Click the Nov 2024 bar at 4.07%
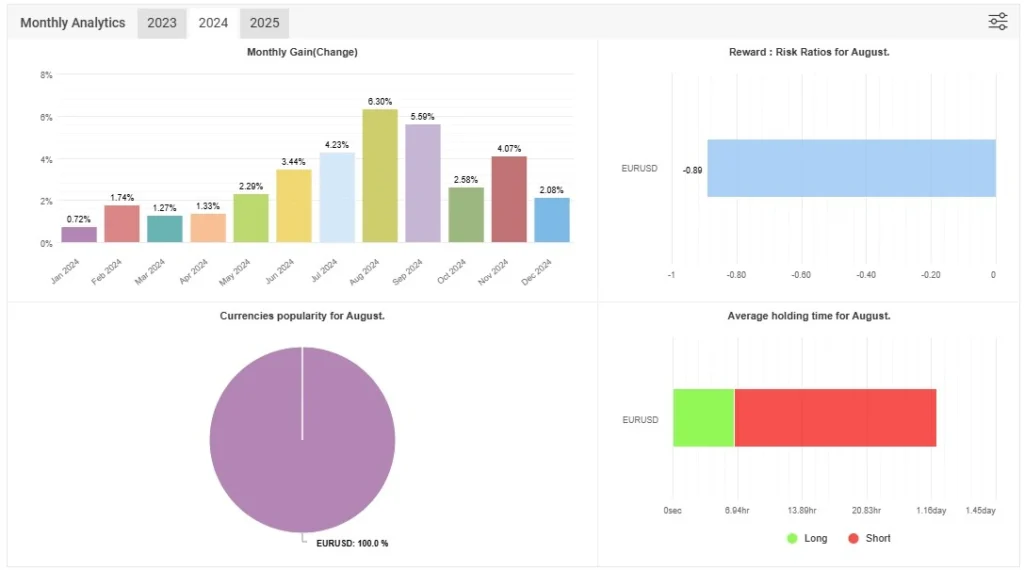The height and width of the screenshot is (570, 1024). coord(509,199)
